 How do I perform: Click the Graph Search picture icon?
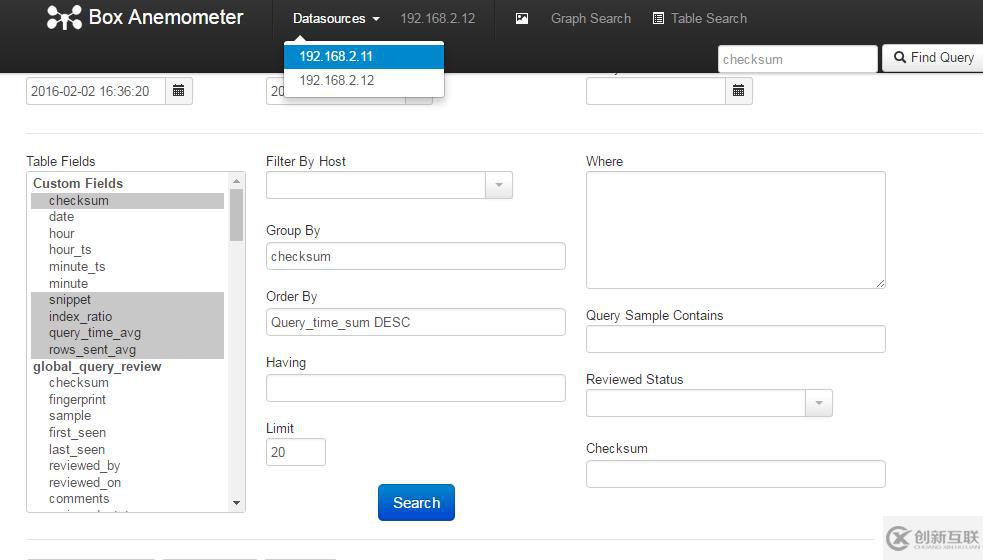click(522, 19)
